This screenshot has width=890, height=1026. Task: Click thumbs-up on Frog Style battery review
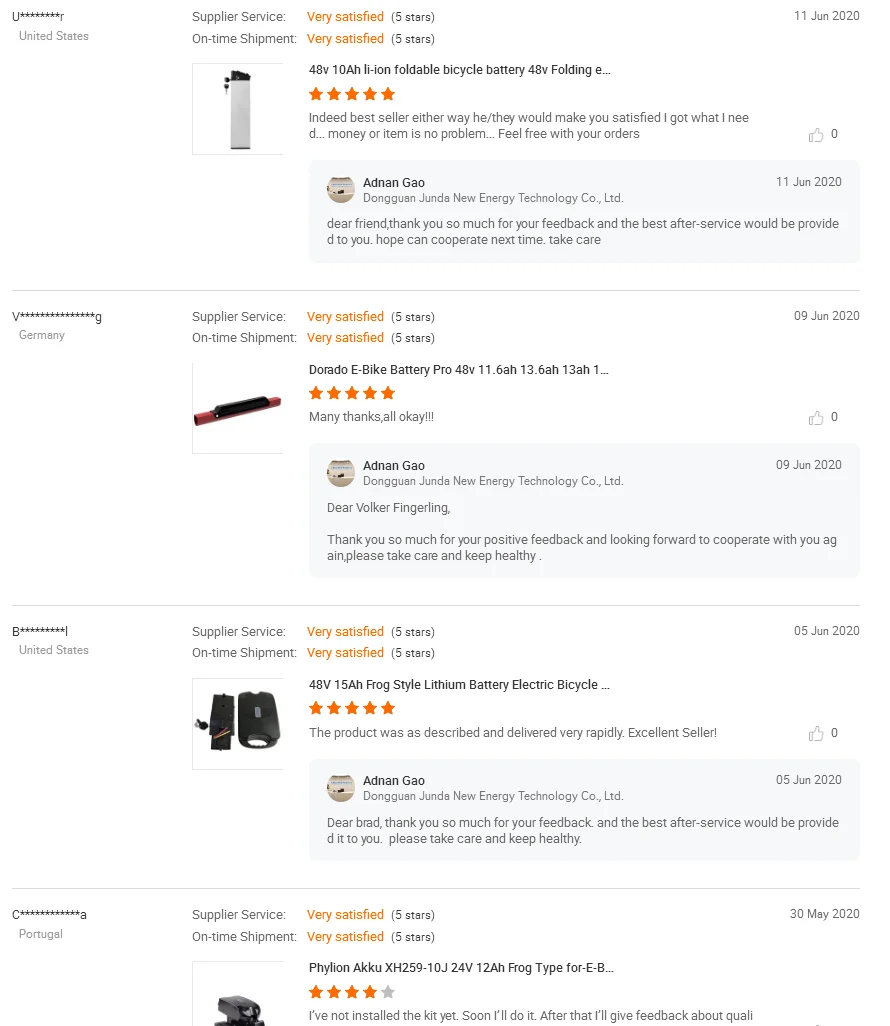click(x=817, y=734)
